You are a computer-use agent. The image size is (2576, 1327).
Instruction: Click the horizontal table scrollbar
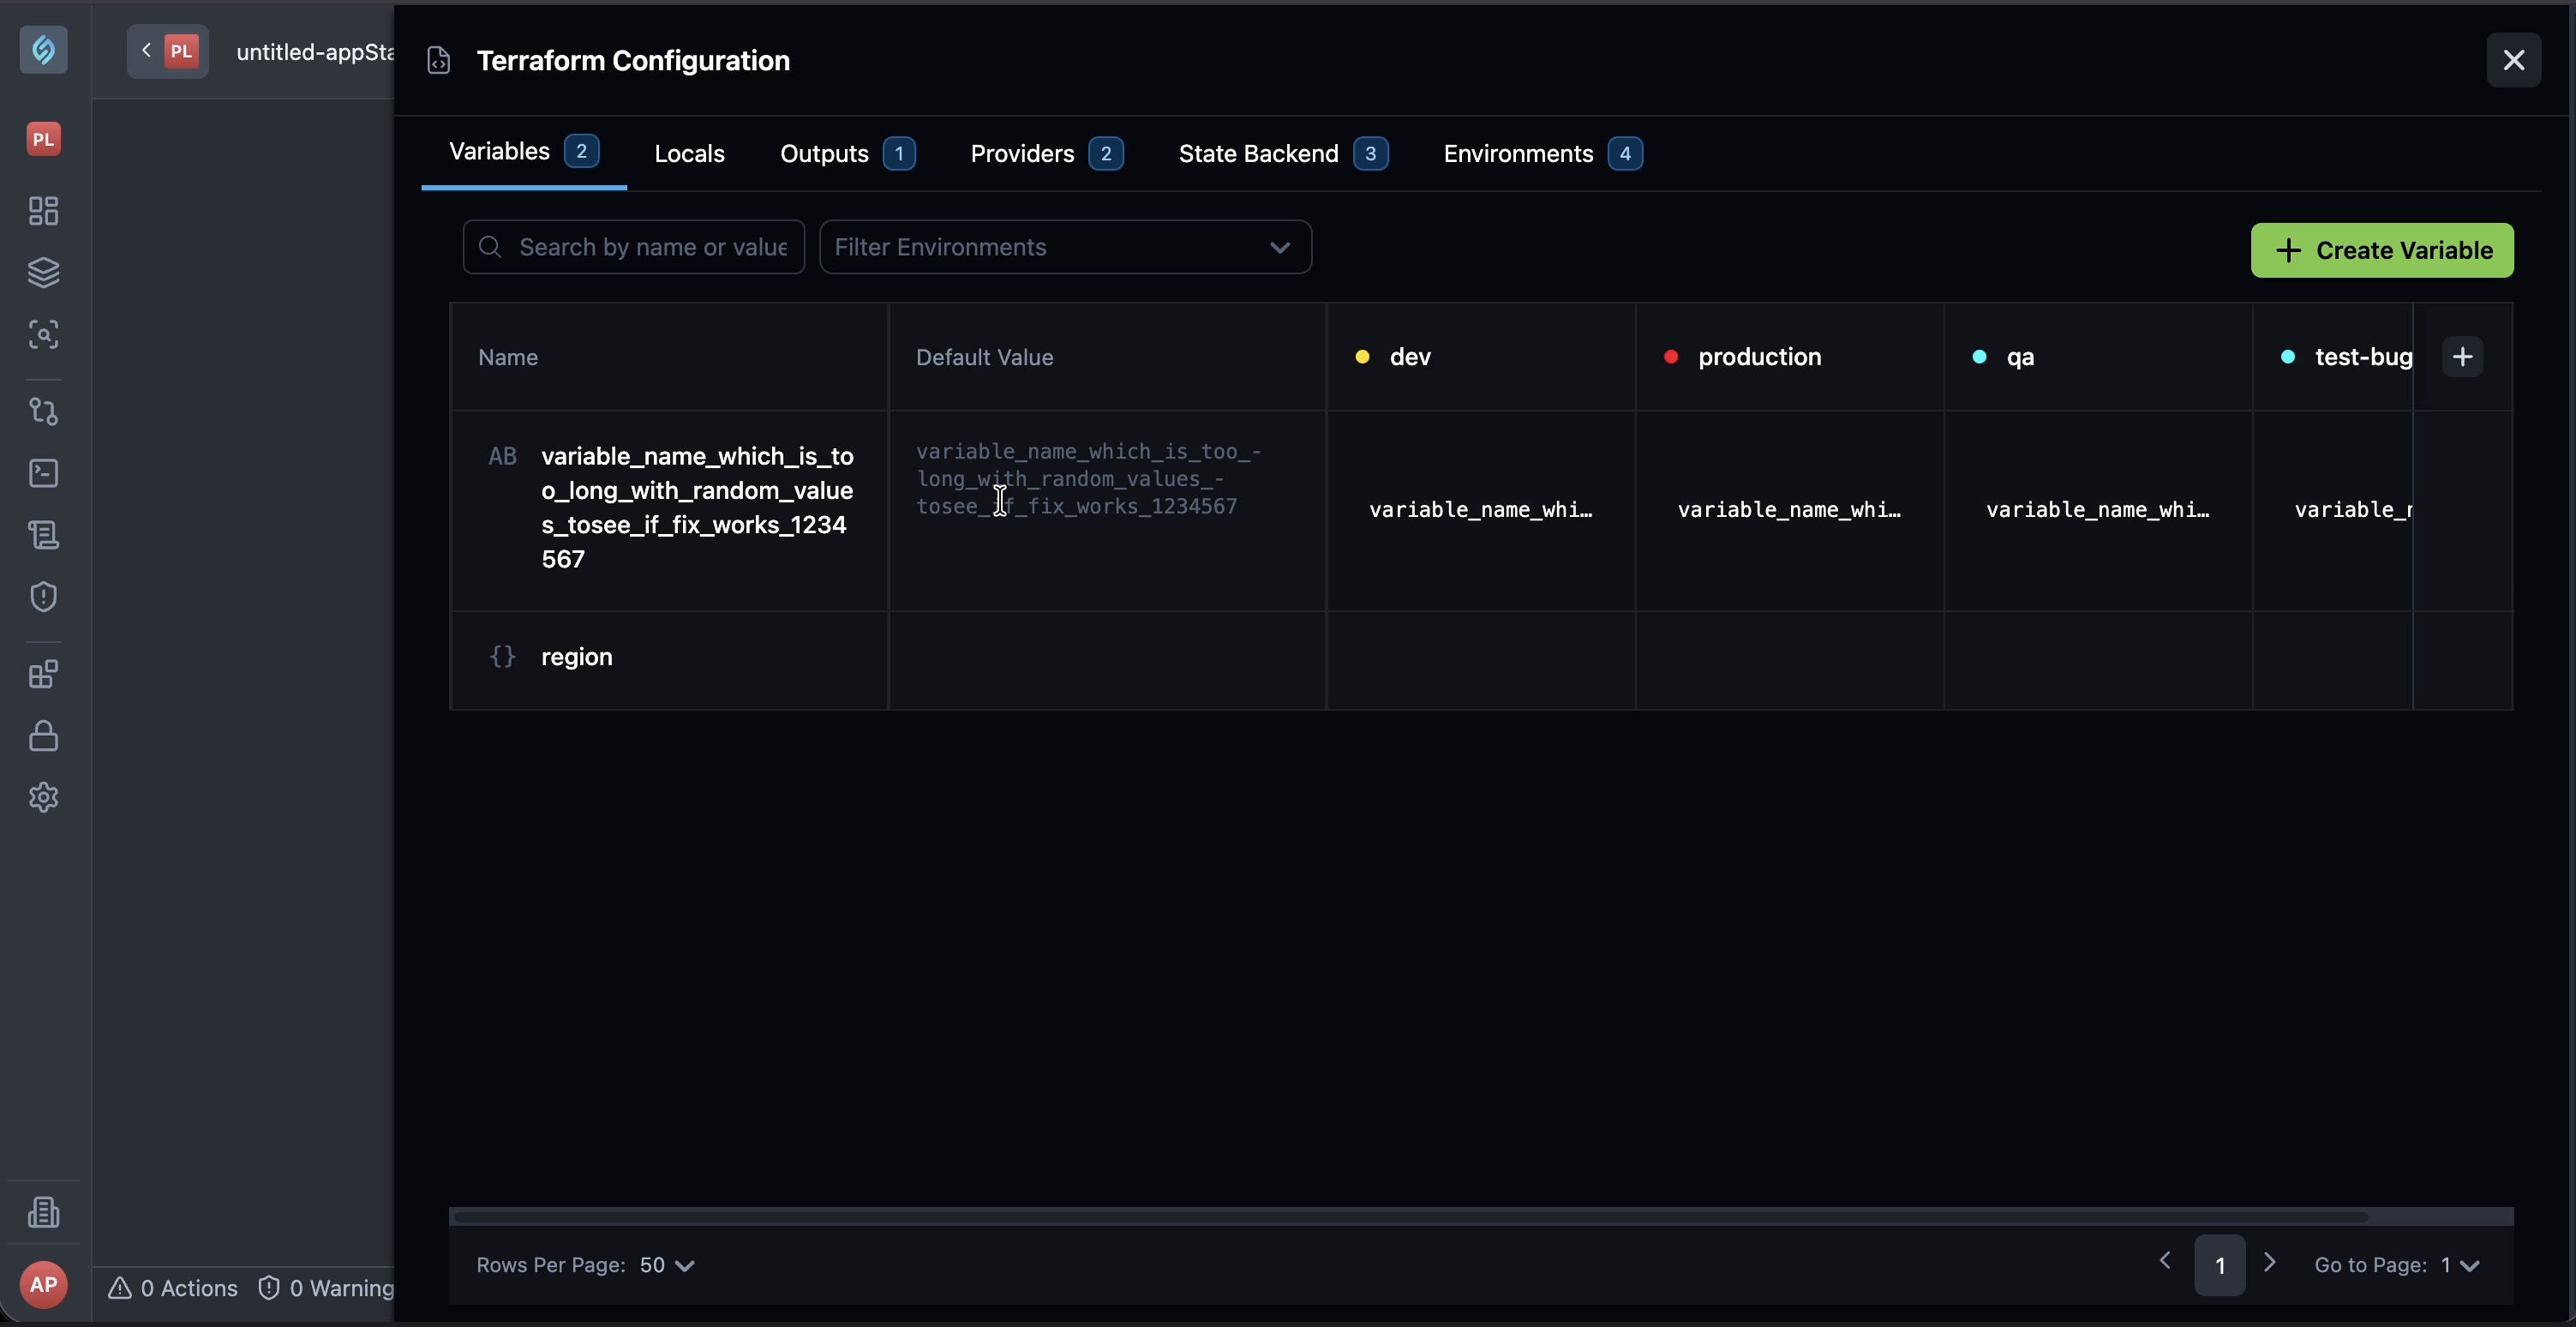coord(1410,1217)
